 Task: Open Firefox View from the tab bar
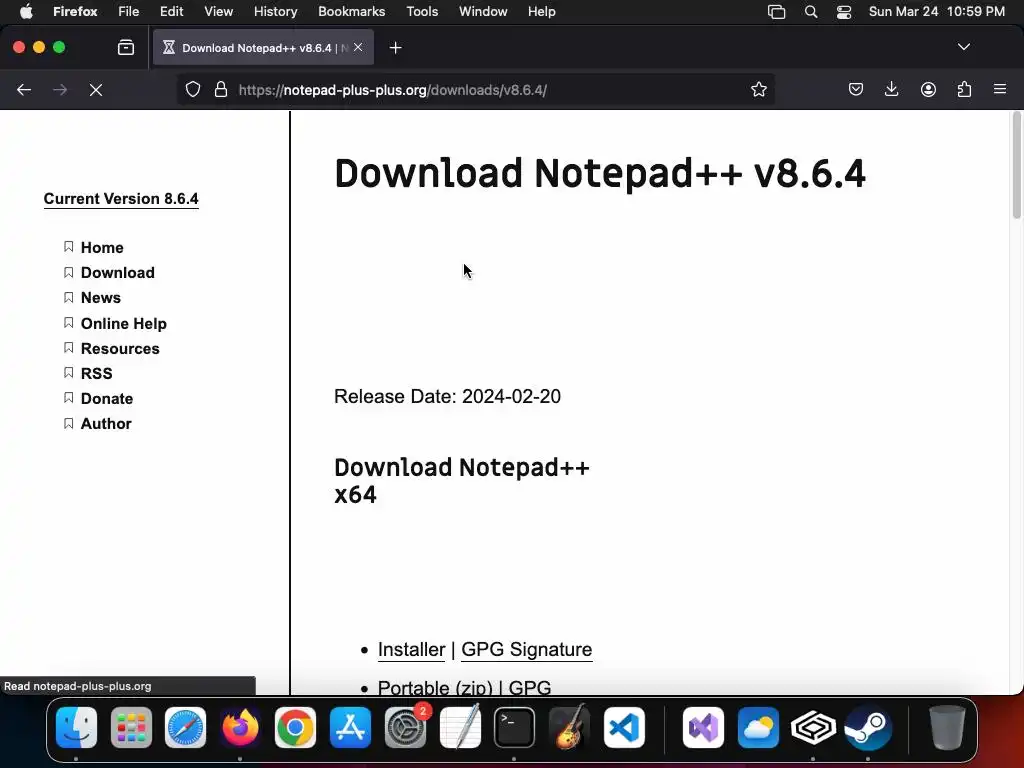click(x=126, y=48)
